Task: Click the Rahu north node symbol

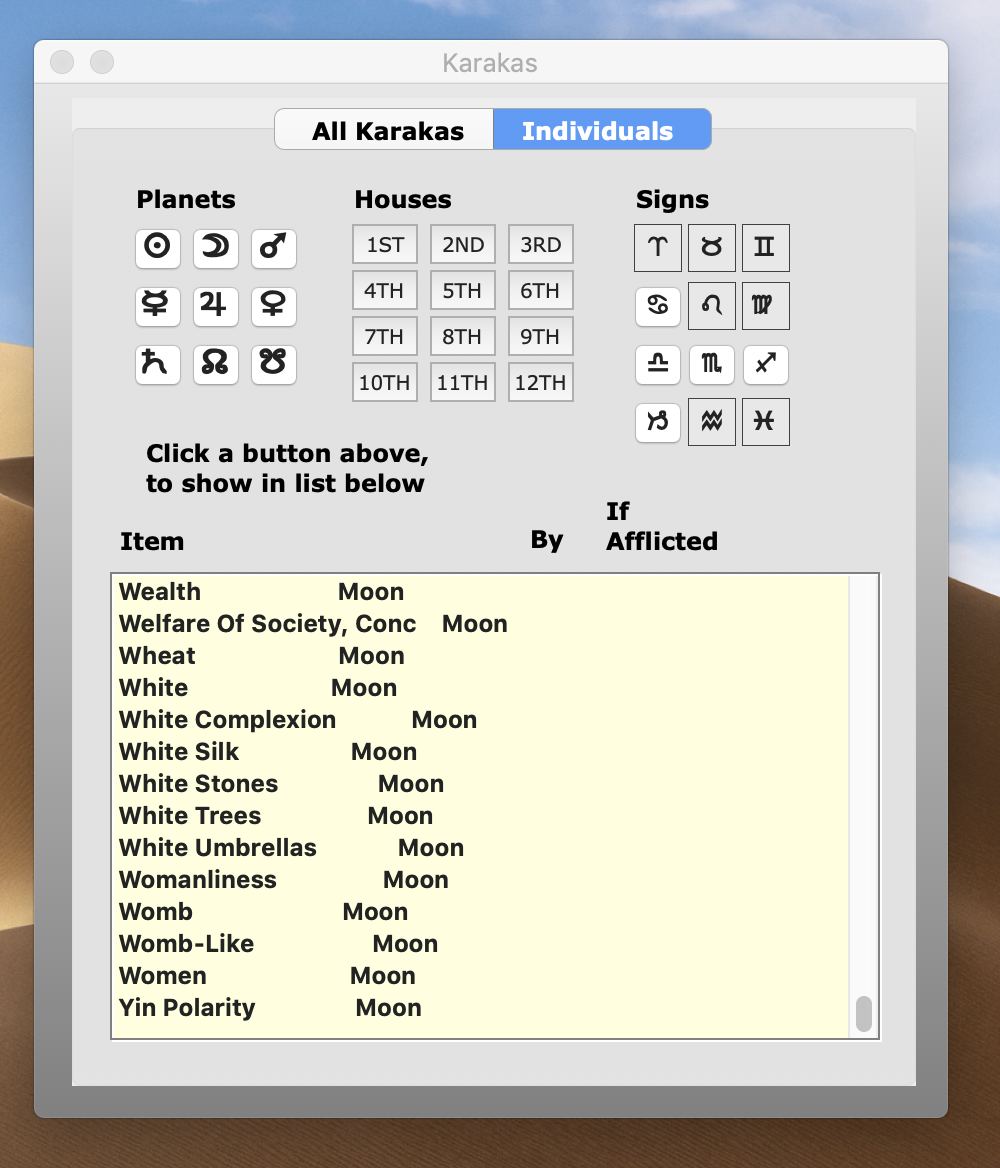Action: coord(216,363)
